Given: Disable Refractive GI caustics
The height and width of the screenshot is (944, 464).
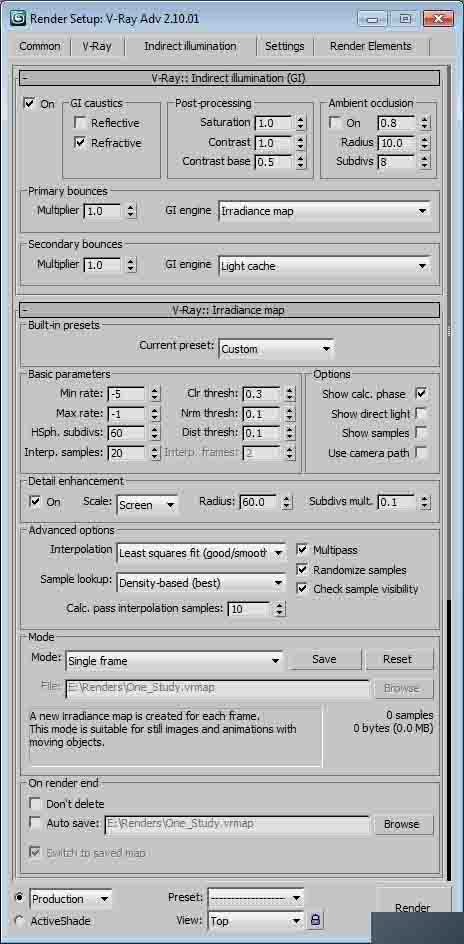Looking at the screenshot, I should [x=79, y=143].
